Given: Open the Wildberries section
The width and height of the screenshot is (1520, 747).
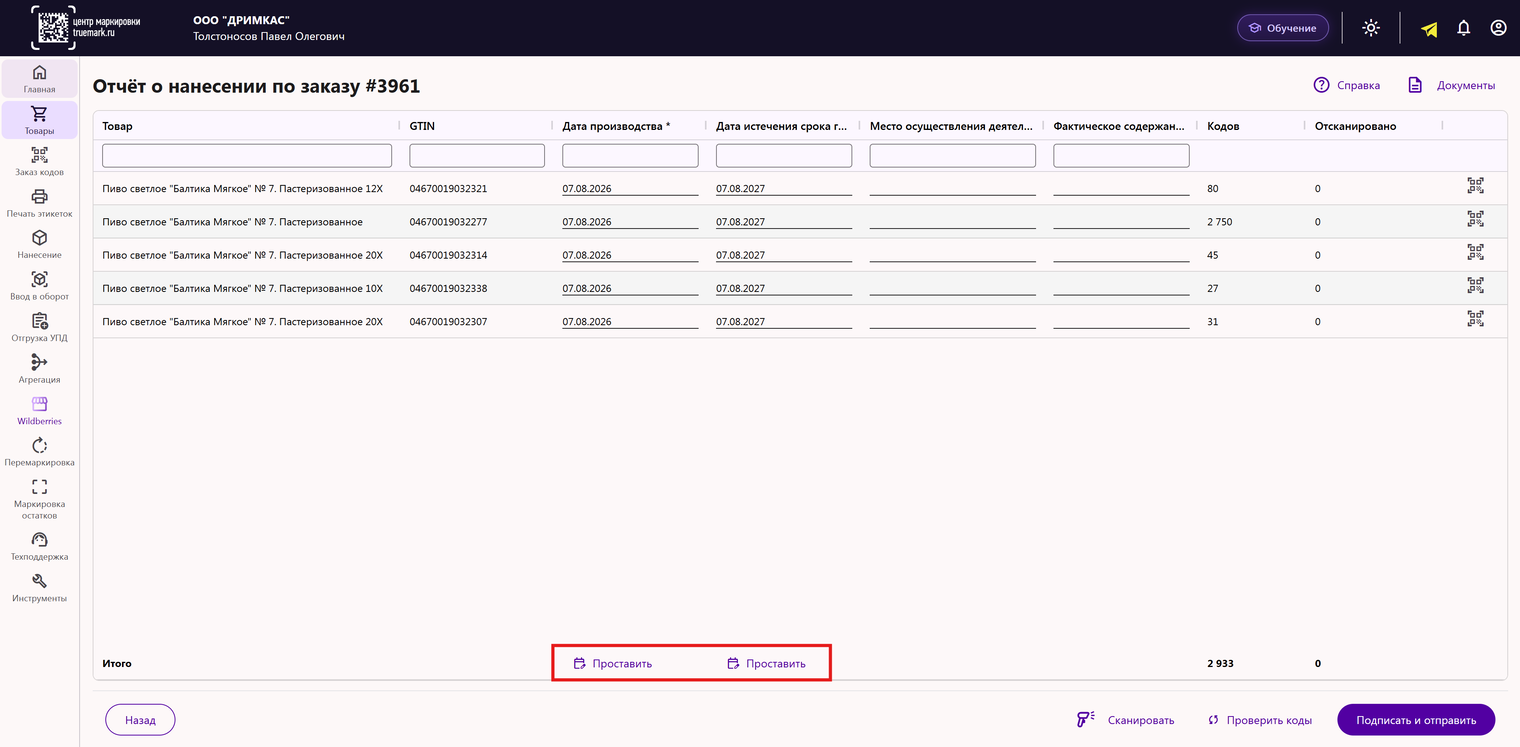Looking at the screenshot, I should [39, 411].
